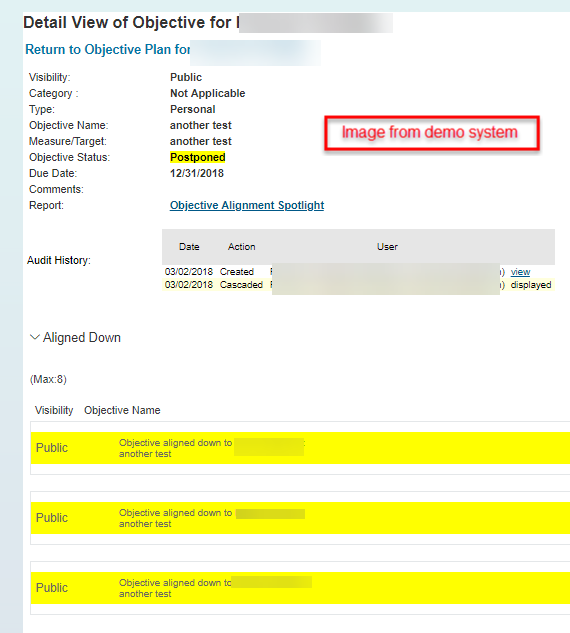Image resolution: width=570 pixels, height=633 pixels.
Task: Click the highlighted Postponed status value
Action: pos(197,157)
